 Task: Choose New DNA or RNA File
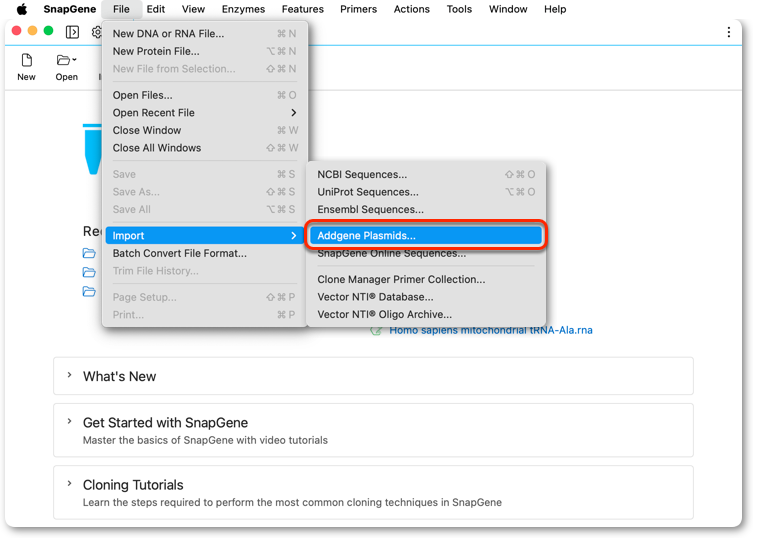tap(204, 33)
